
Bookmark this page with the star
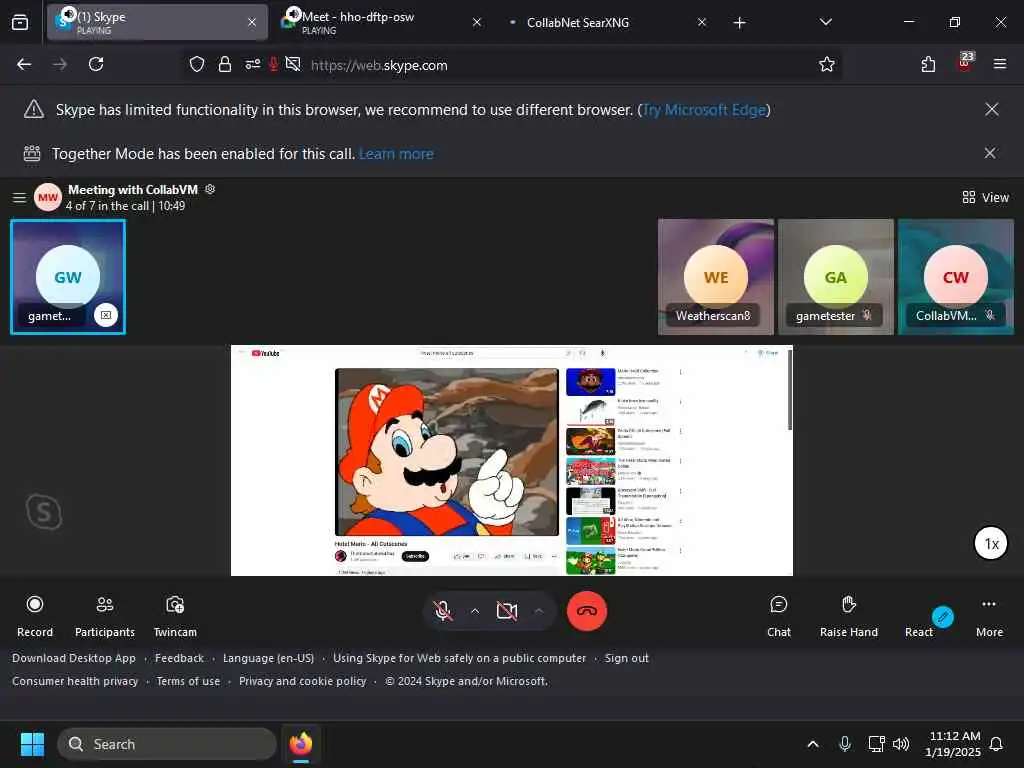pos(826,64)
